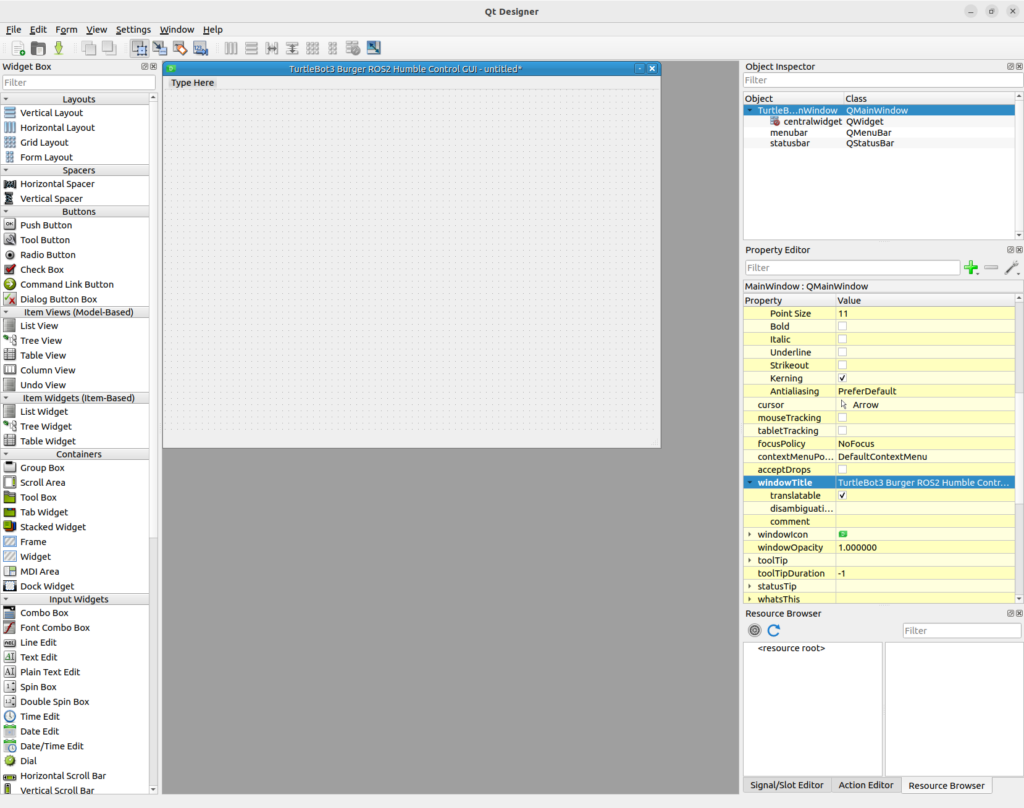The width and height of the screenshot is (1024, 808).
Task: Uncheck the Kerning checkbox
Action: click(842, 378)
